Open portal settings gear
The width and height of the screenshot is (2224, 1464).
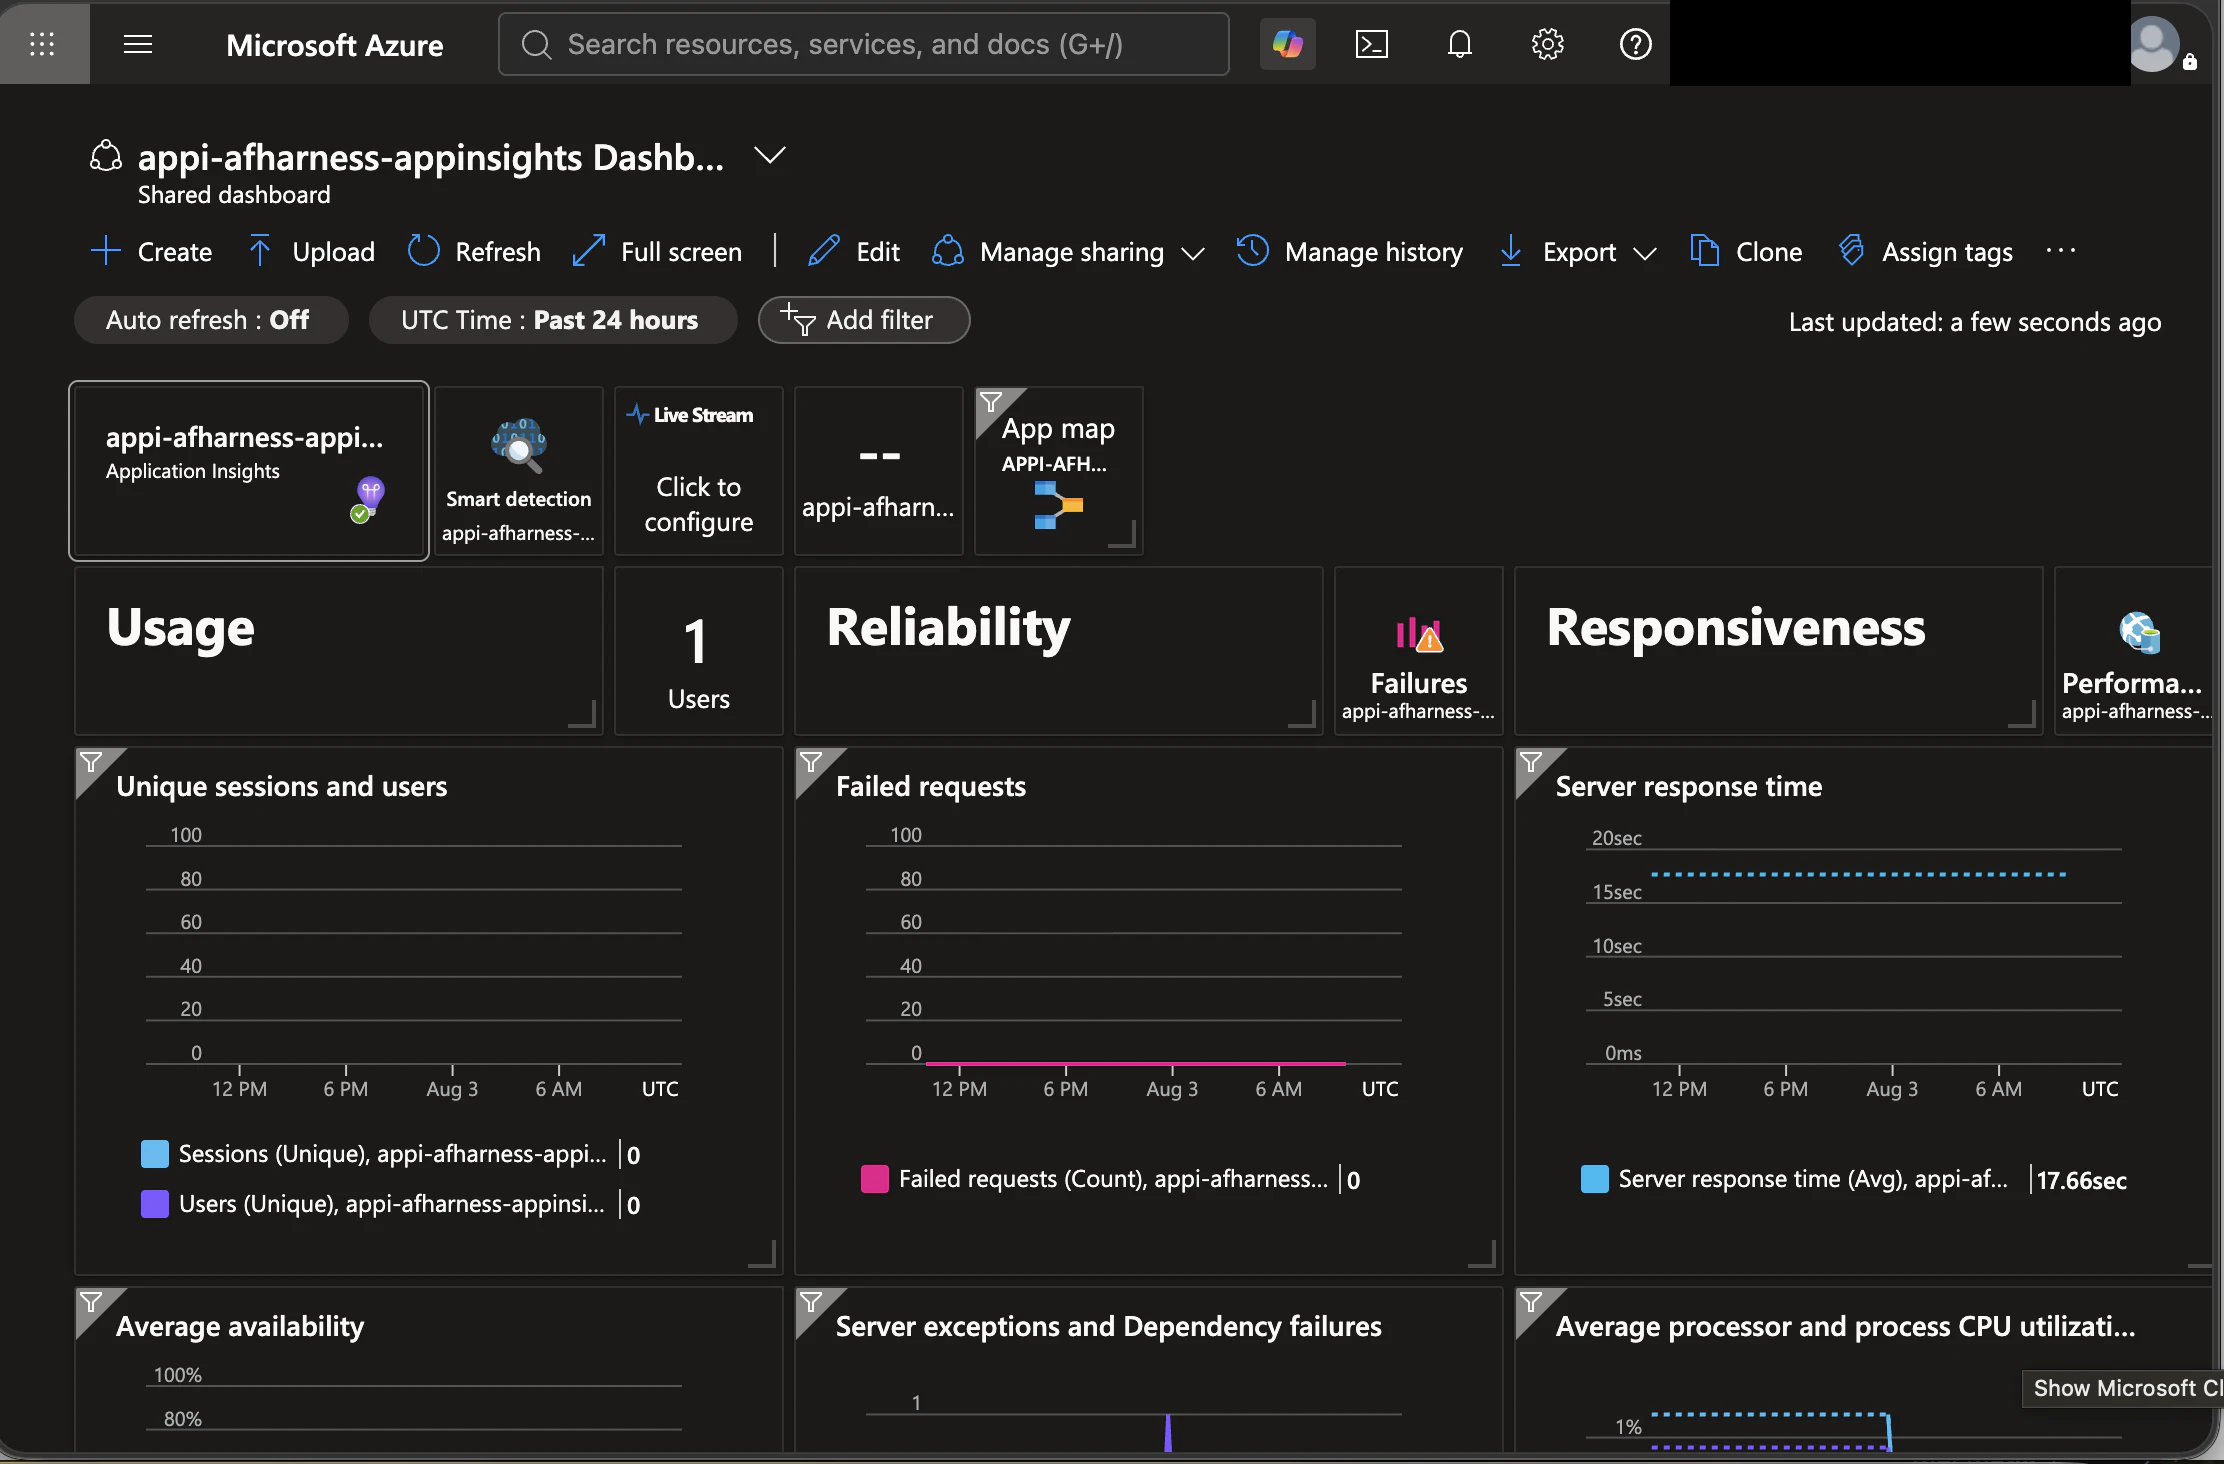[1548, 44]
